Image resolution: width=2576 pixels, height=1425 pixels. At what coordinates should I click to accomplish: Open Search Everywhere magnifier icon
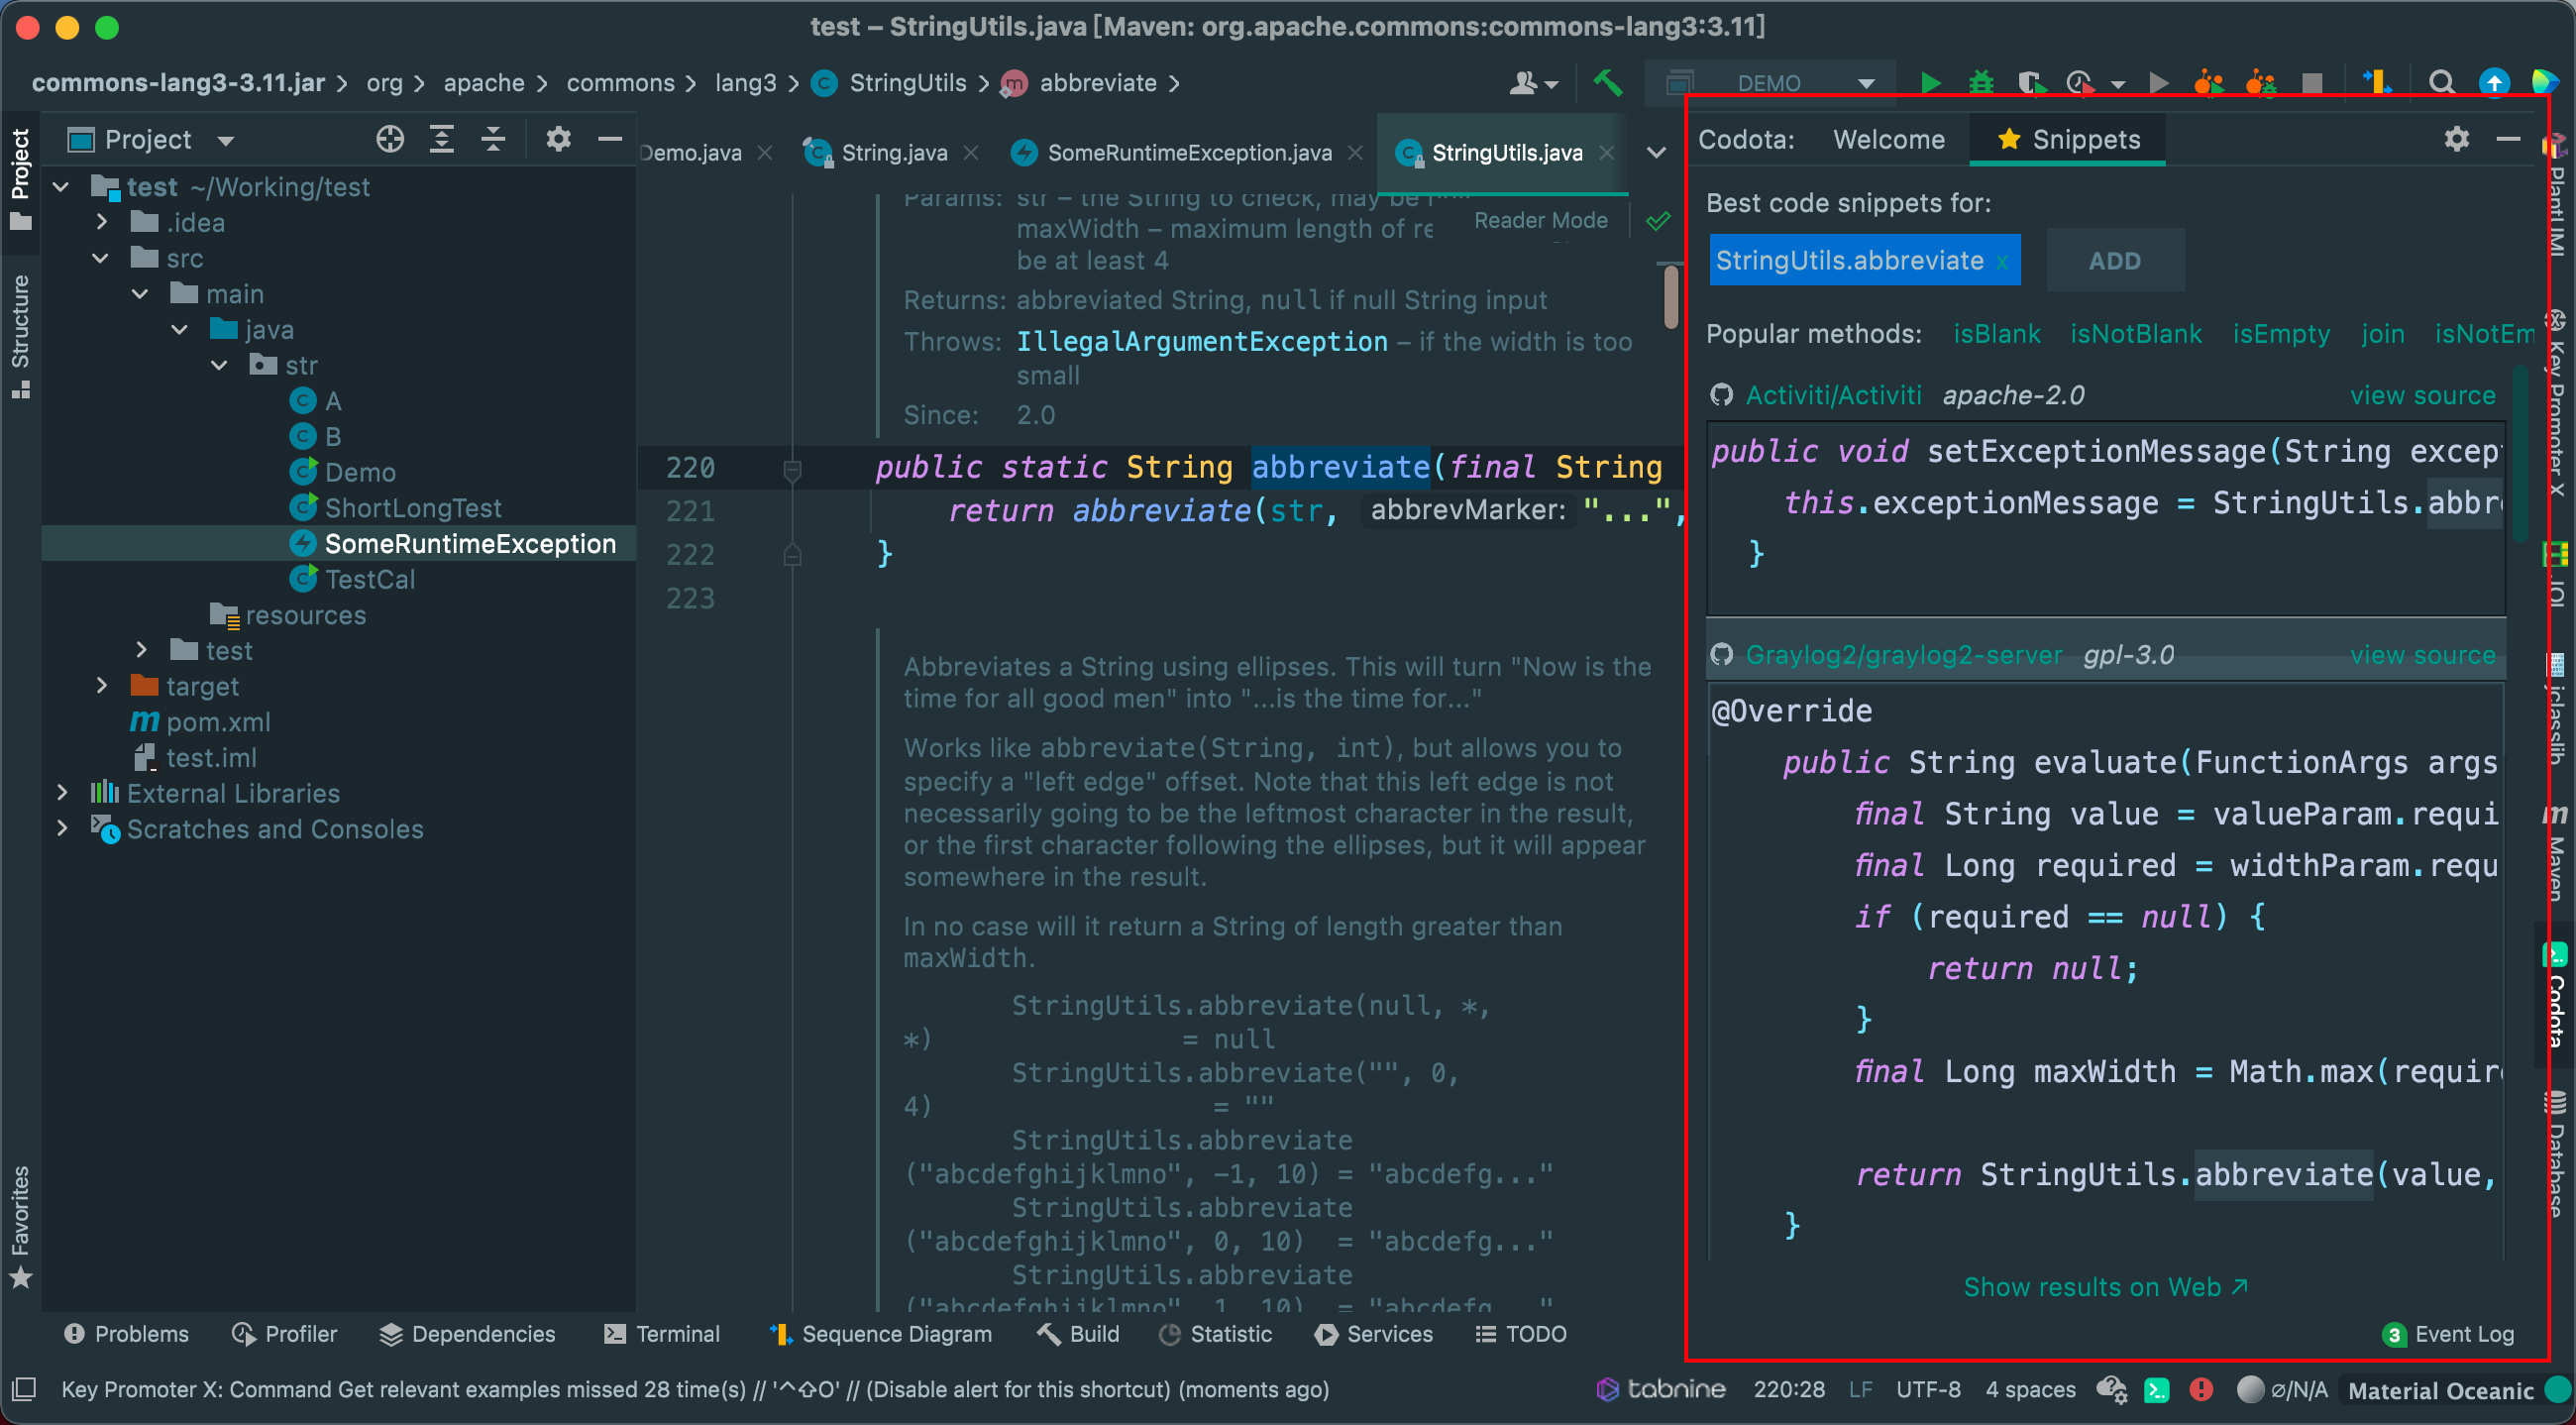(x=2441, y=83)
